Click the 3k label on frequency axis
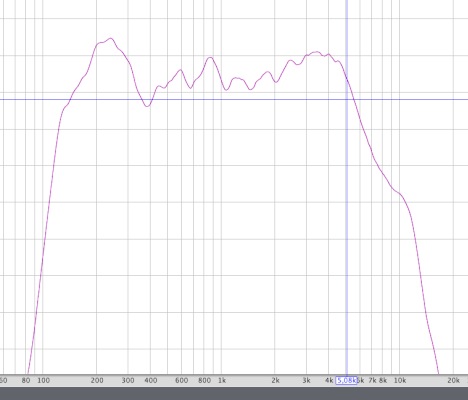 (x=306, y=380)
